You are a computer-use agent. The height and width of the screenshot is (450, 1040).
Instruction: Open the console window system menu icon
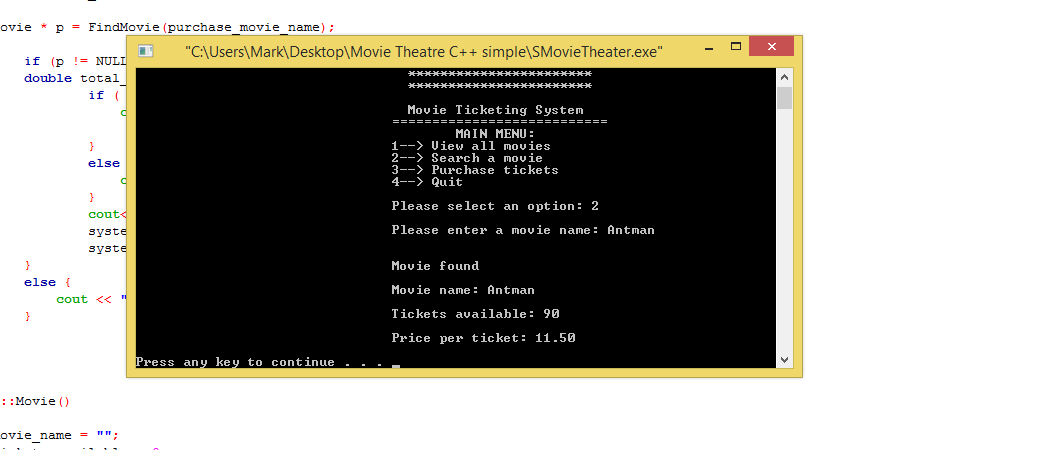pos(145,51)
